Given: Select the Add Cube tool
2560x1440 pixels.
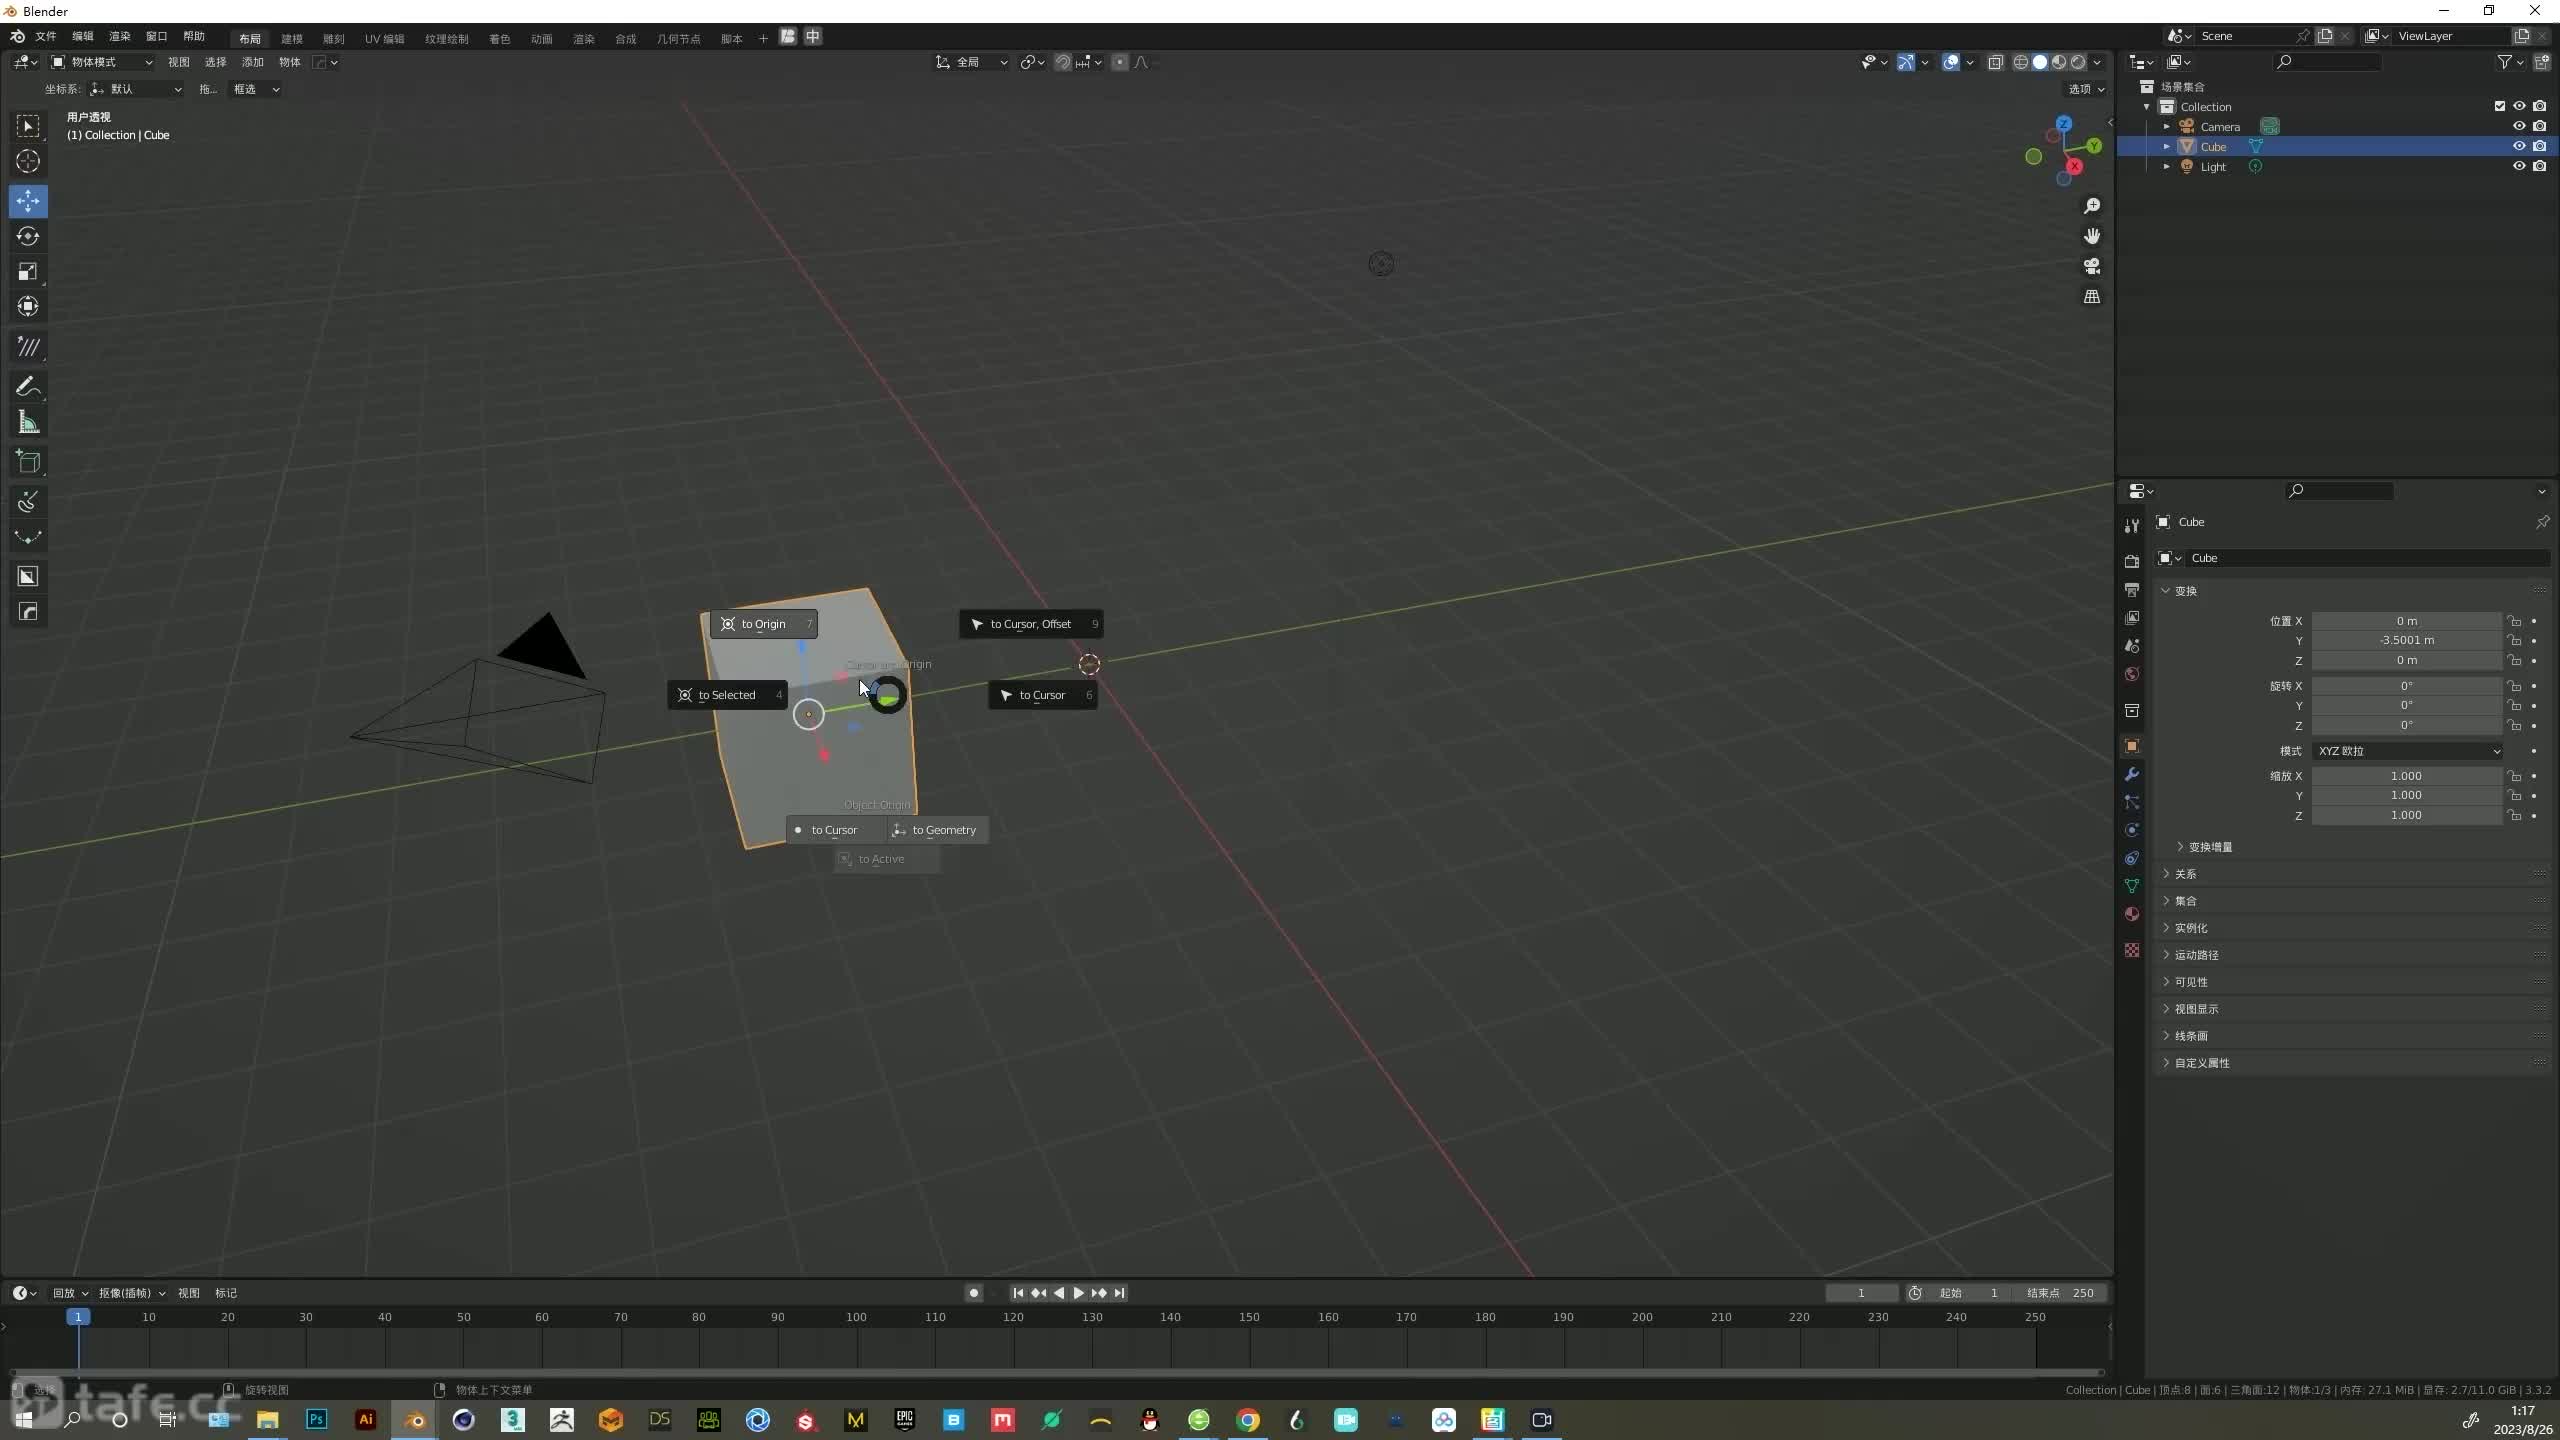Looking at the screenshot, I should tap(28, 461).
